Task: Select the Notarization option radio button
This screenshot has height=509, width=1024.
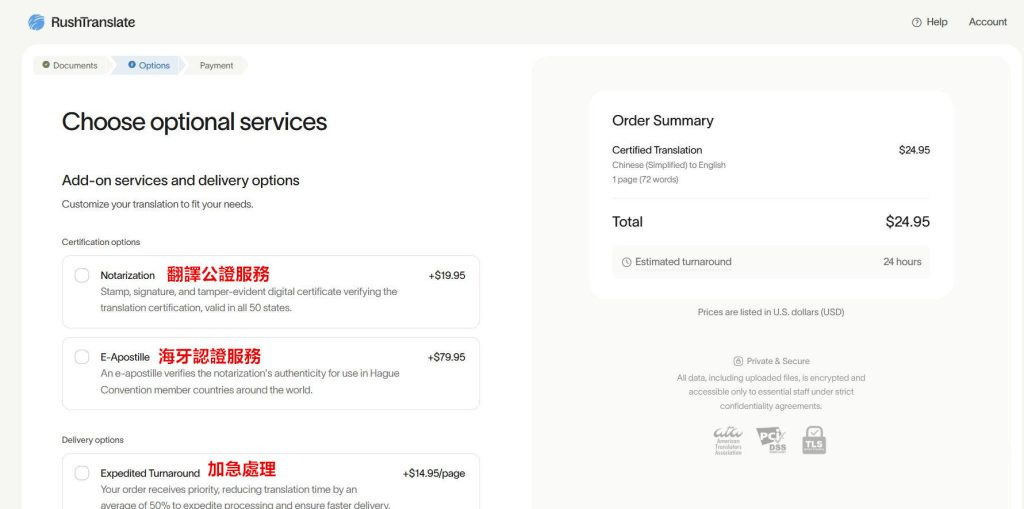Action: coord(82,275)
